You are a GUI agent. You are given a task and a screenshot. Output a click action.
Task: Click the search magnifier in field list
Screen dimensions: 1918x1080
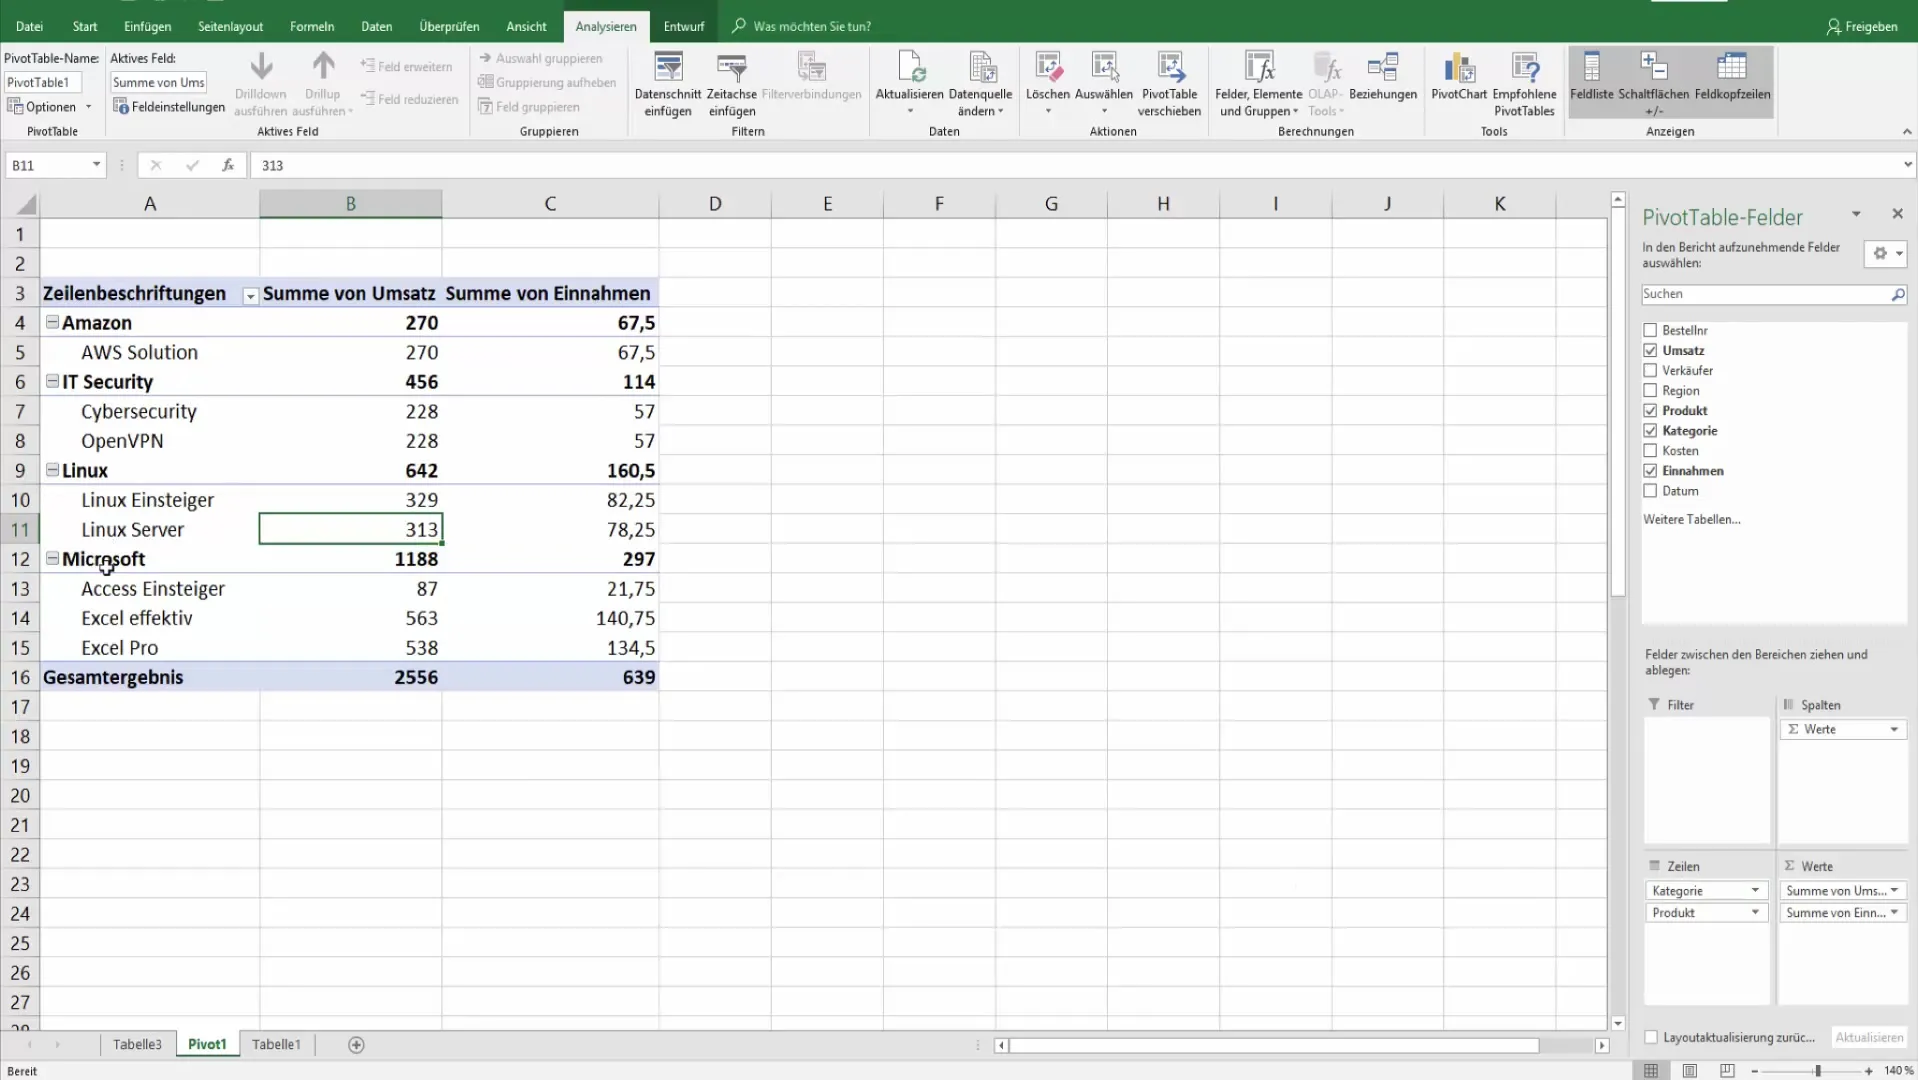[x=1898, y=294]
